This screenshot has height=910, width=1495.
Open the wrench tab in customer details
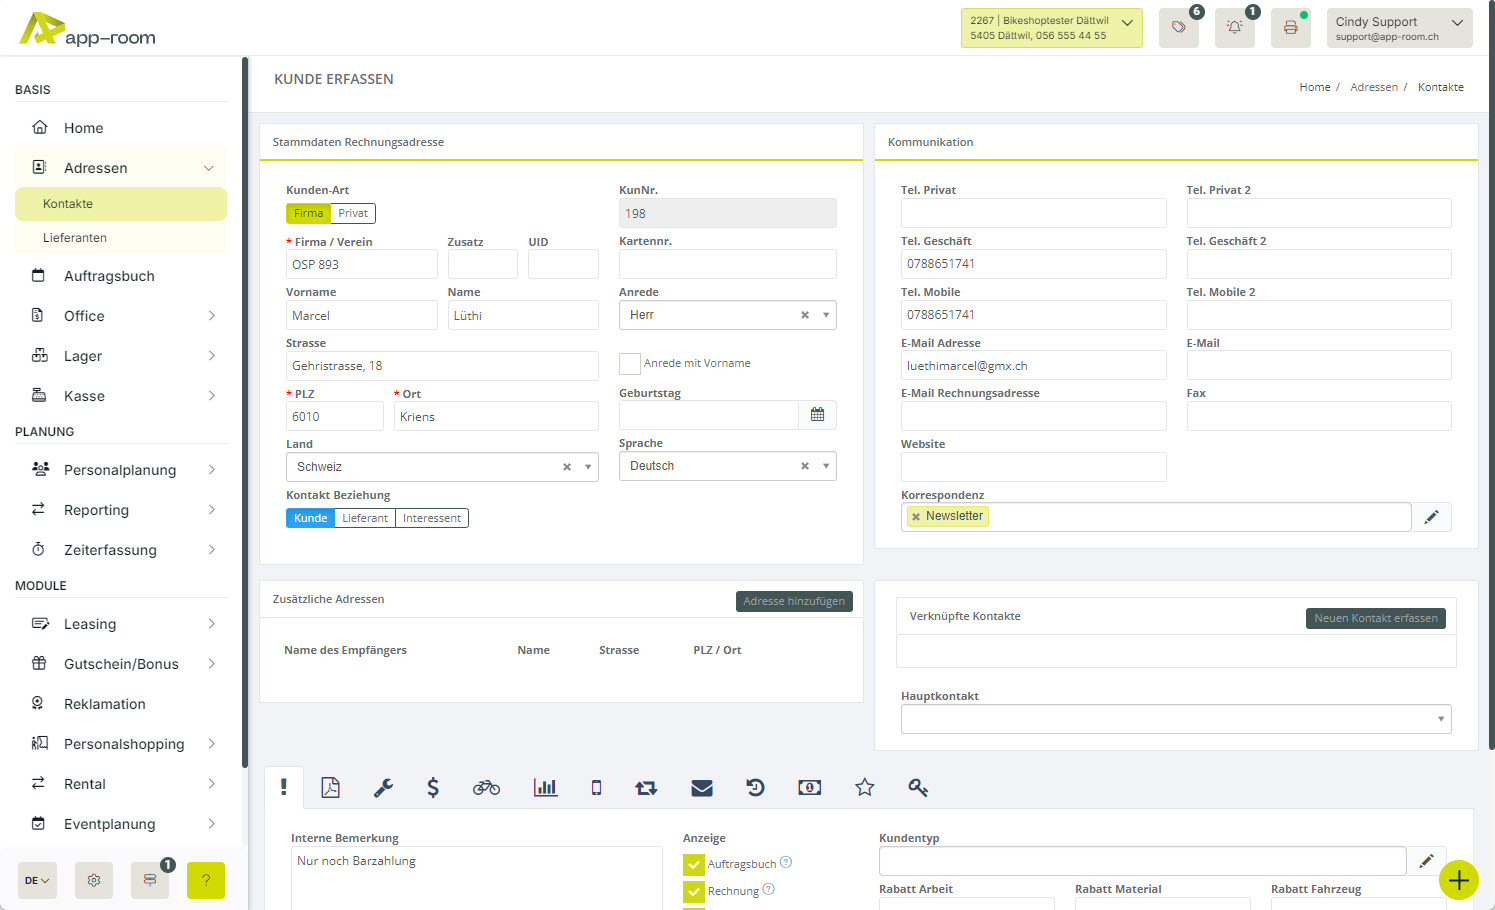point(383,788)
